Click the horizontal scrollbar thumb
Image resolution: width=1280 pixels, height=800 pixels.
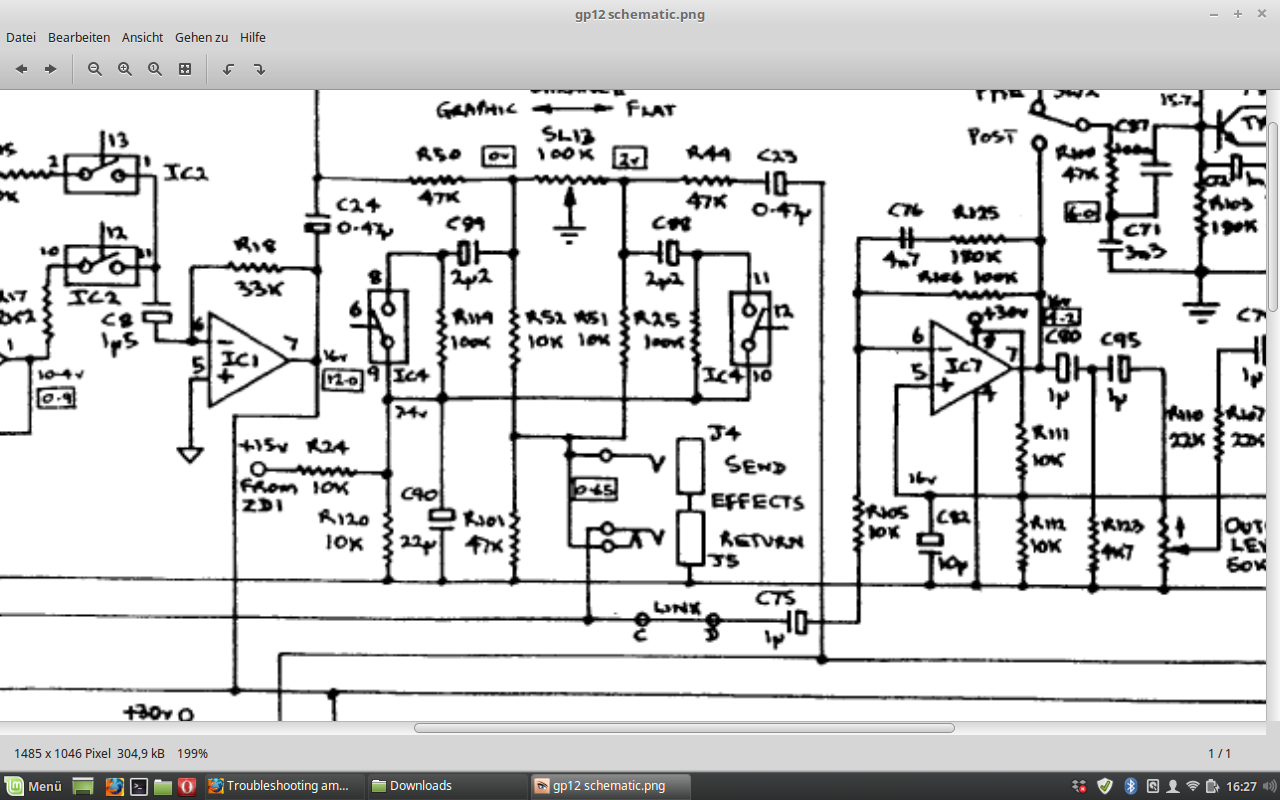684,728
